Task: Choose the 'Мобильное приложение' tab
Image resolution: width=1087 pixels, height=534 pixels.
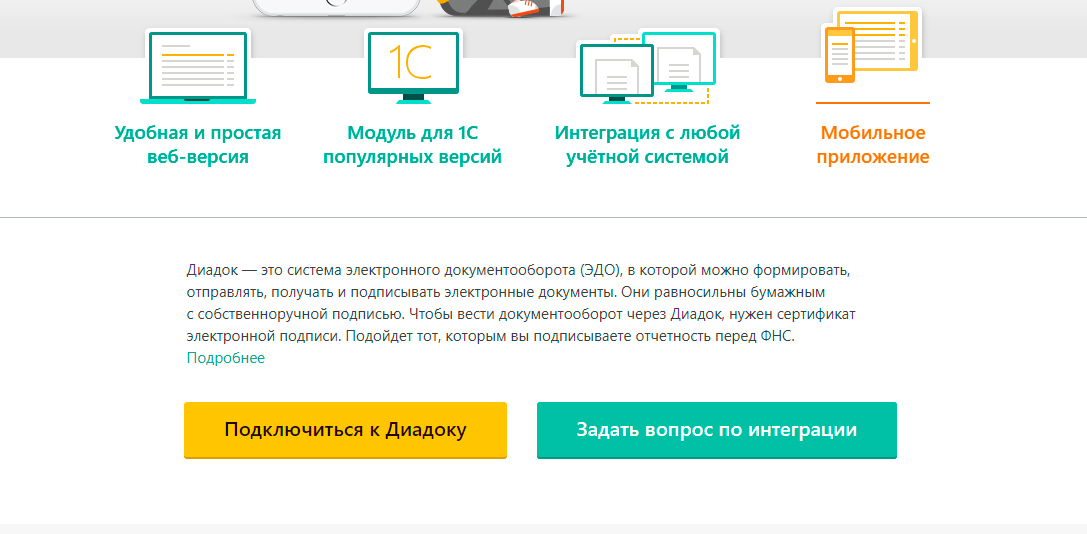Action: [873, 144]
